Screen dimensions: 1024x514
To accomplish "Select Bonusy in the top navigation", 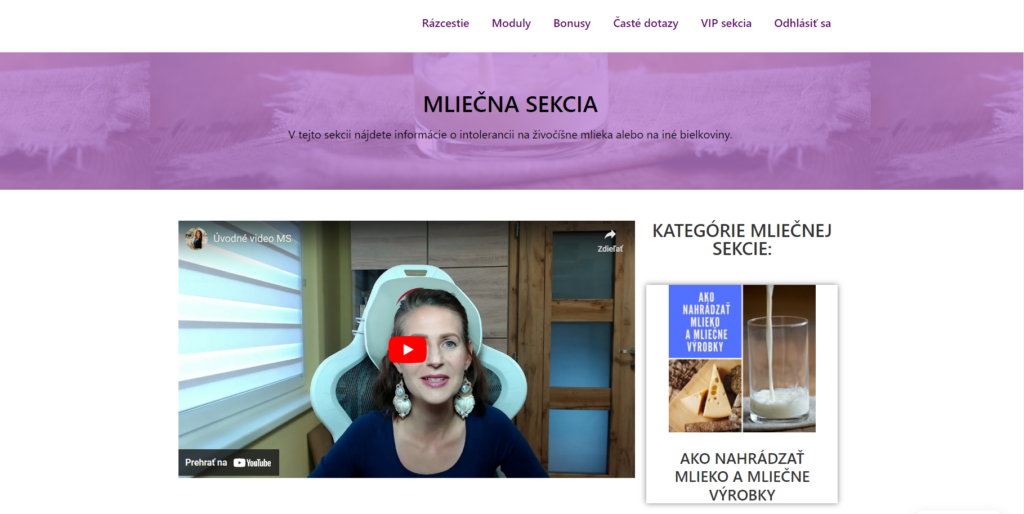I will pos(572,24).
